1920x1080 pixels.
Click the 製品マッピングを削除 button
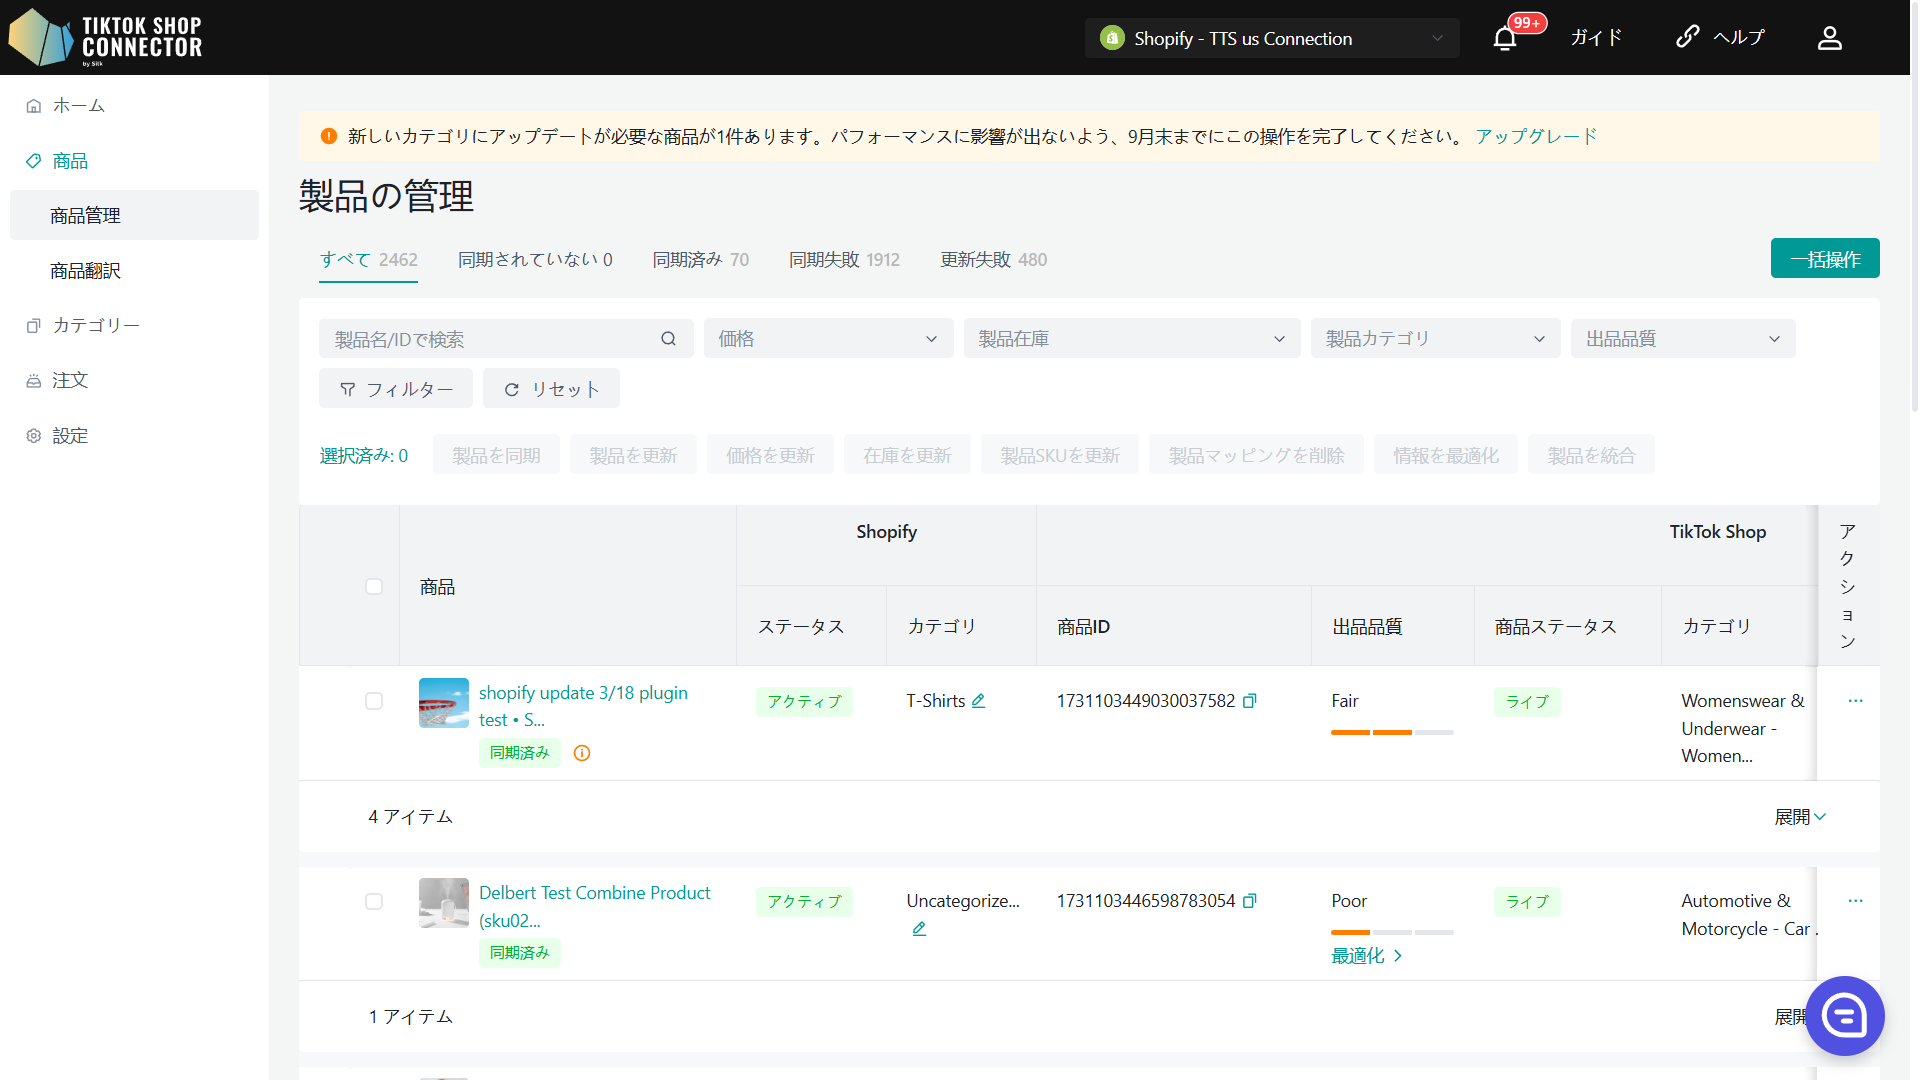click(1256, 455)
